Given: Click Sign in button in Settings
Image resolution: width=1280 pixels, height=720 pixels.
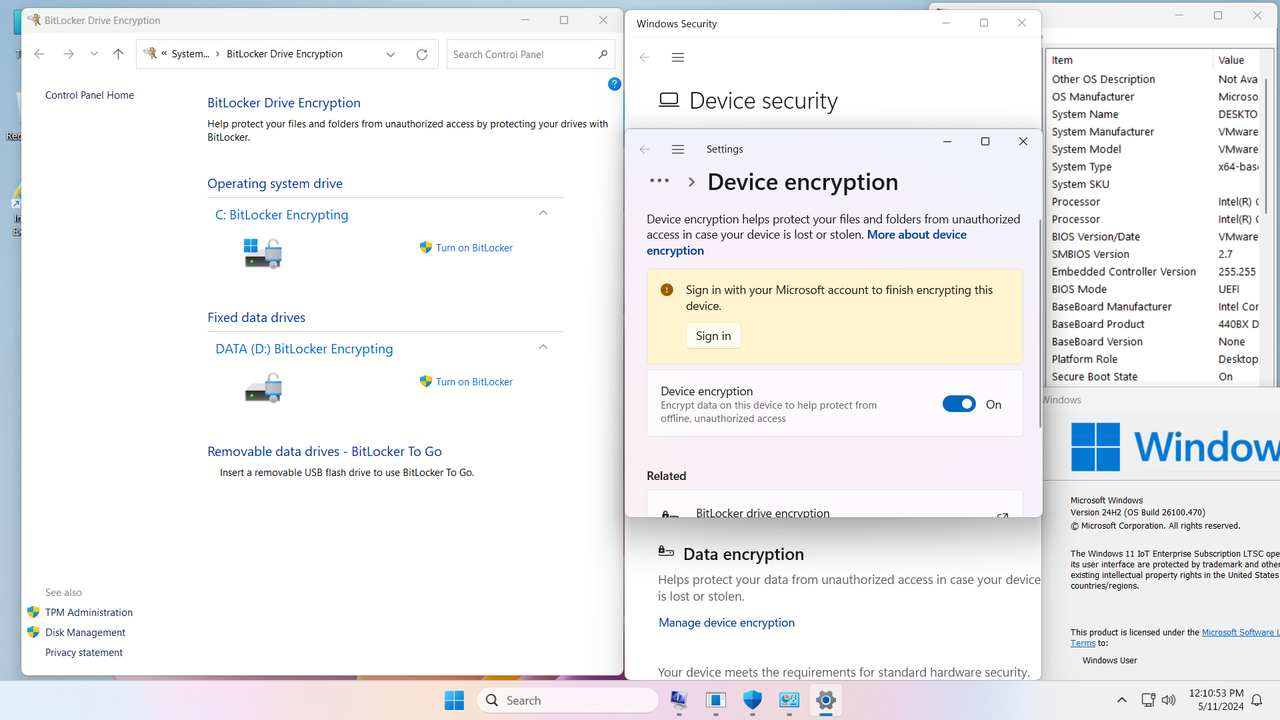Looking at the screenshot, I should [x=713, y=336].
